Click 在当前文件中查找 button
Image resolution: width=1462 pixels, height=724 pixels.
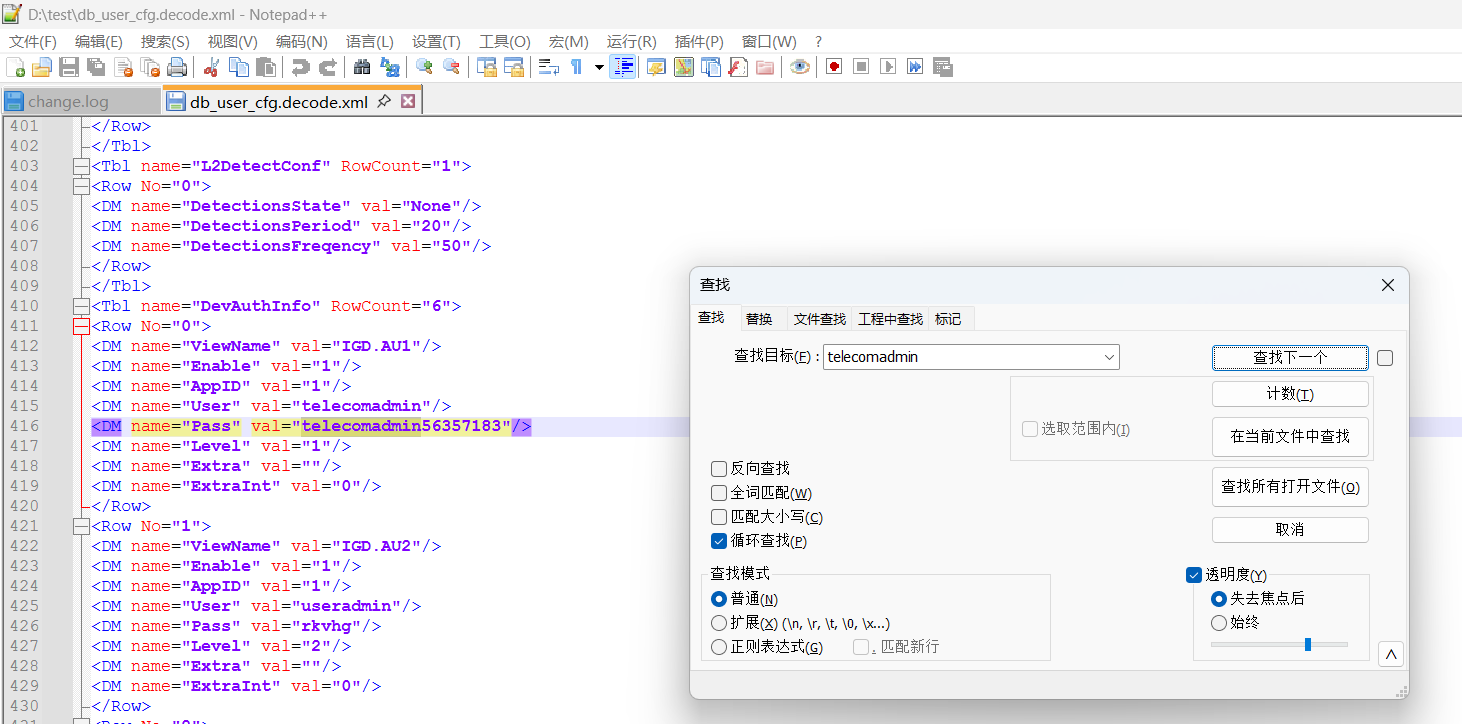[x=1290, y=436]
